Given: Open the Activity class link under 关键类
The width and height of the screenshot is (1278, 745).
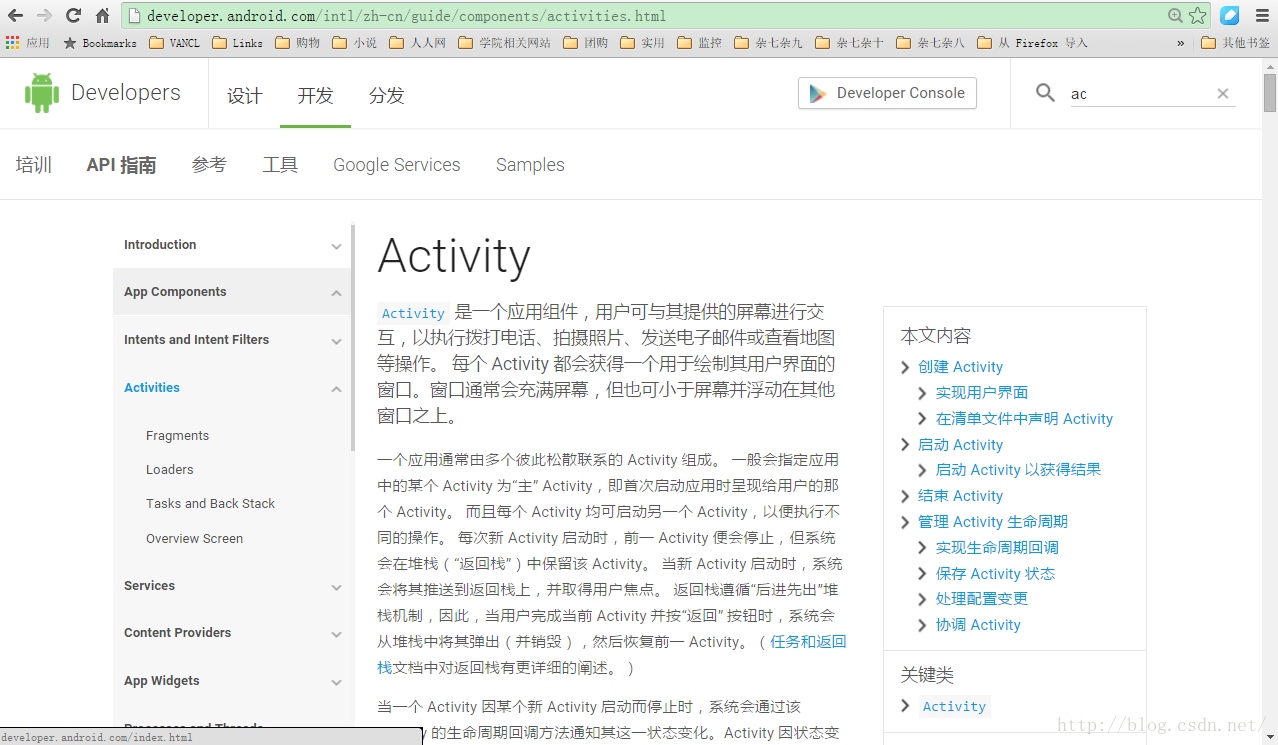Looking at the screenshot, I should click(x=954, y=706).
